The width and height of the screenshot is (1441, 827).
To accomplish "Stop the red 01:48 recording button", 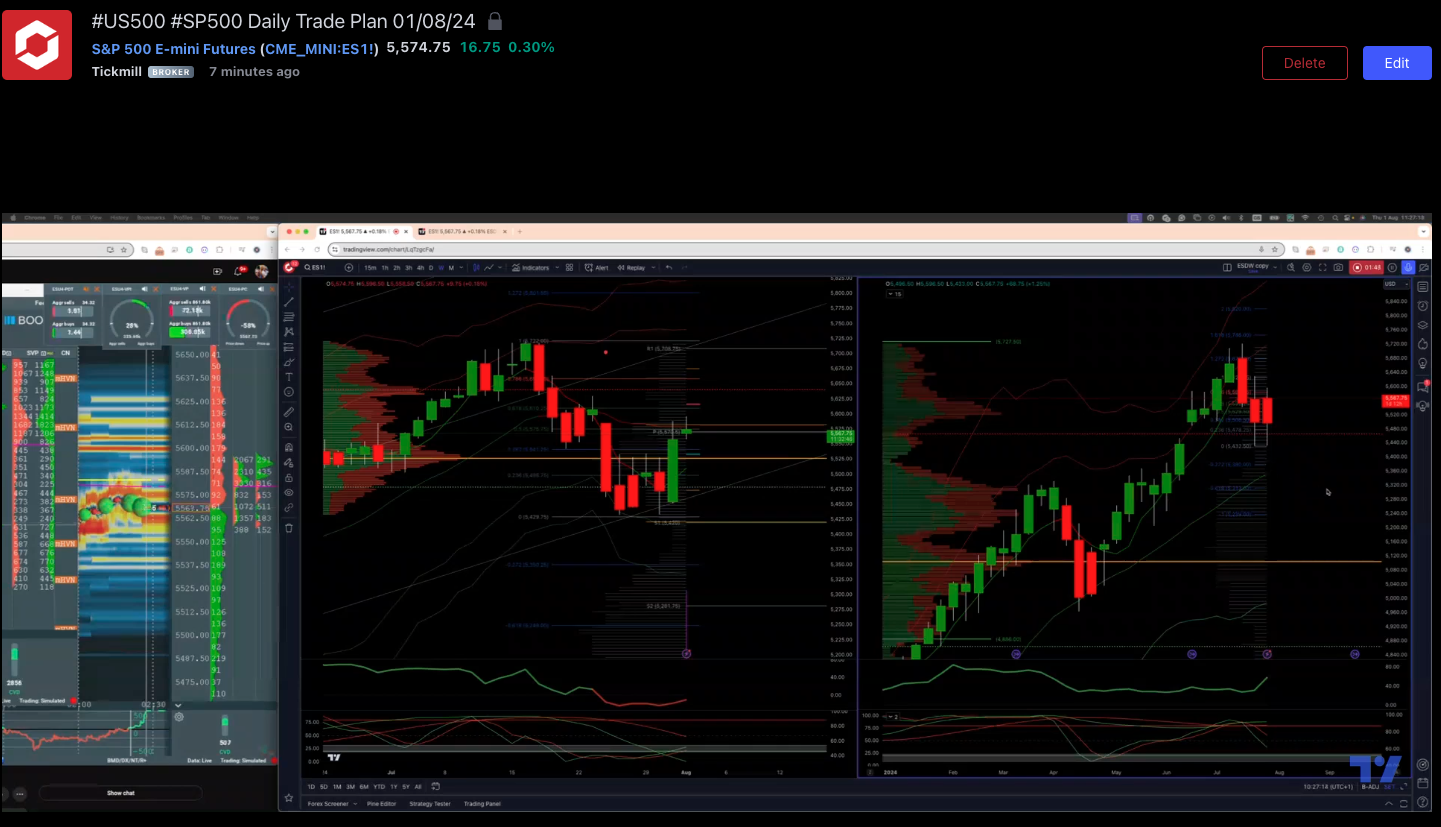I will 1366,267.
